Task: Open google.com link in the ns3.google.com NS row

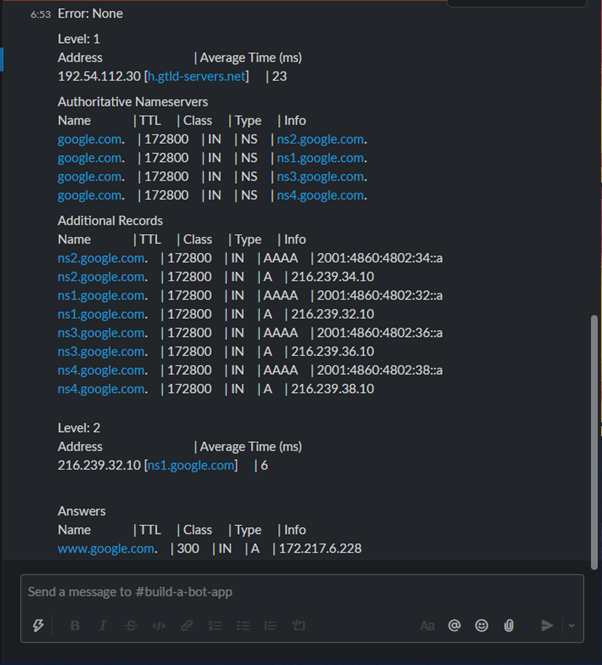Action: point(90,176)
